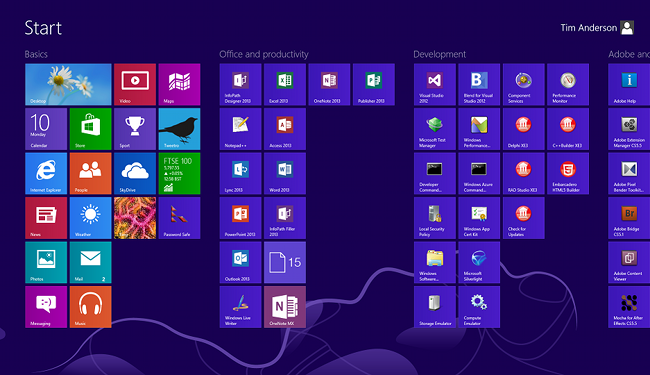
Task: Launch Outlook 2013
Action: [x=240, y=262]
